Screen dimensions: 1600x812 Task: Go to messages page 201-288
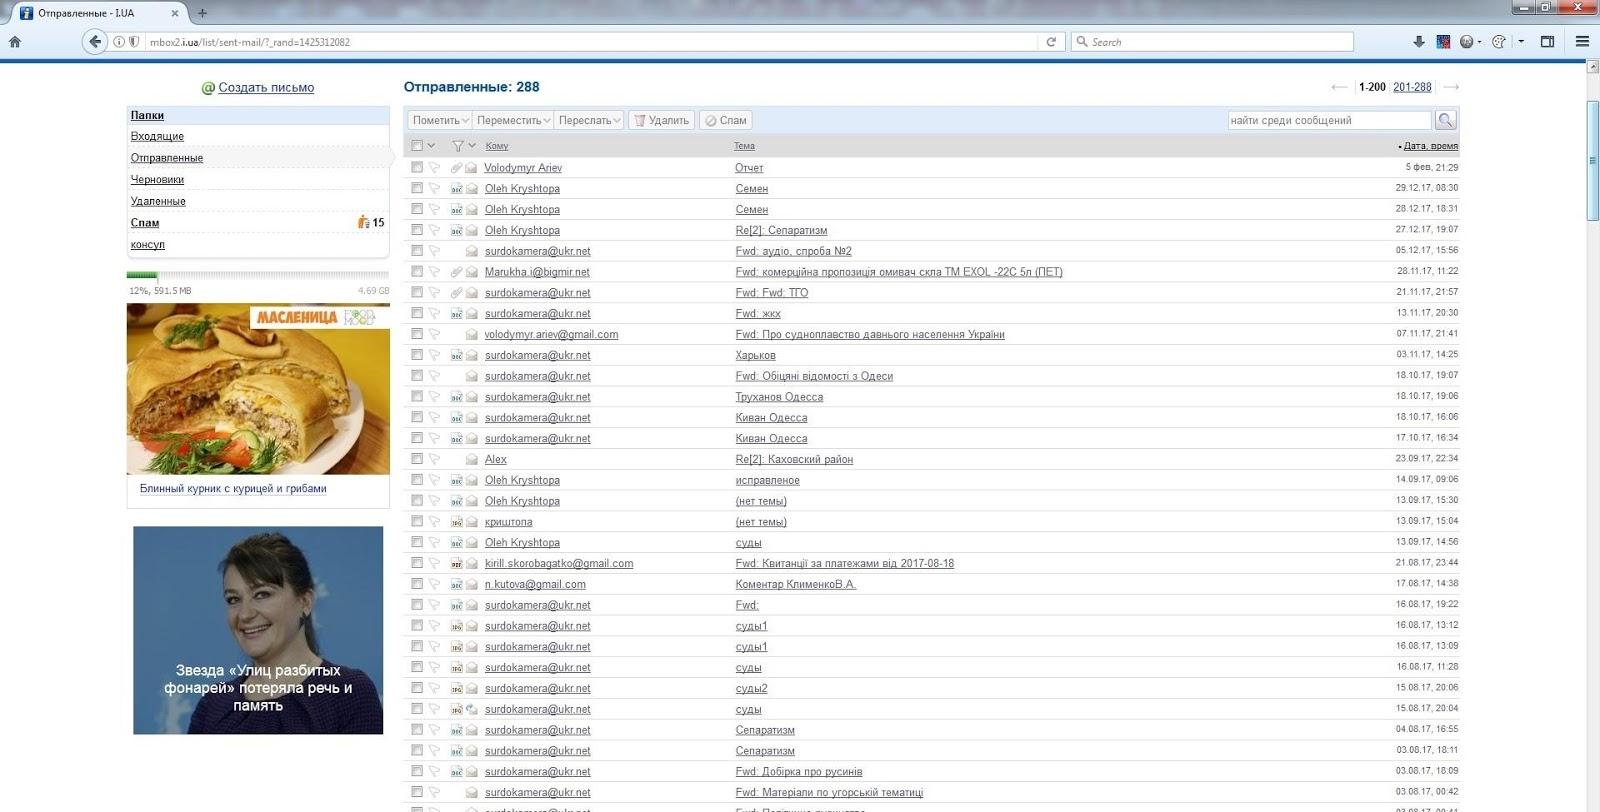pos(1412,87)
